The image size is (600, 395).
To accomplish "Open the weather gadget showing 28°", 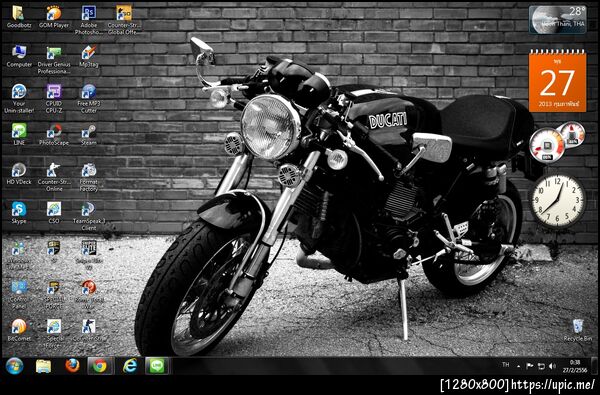I will [x=558, y=19].
